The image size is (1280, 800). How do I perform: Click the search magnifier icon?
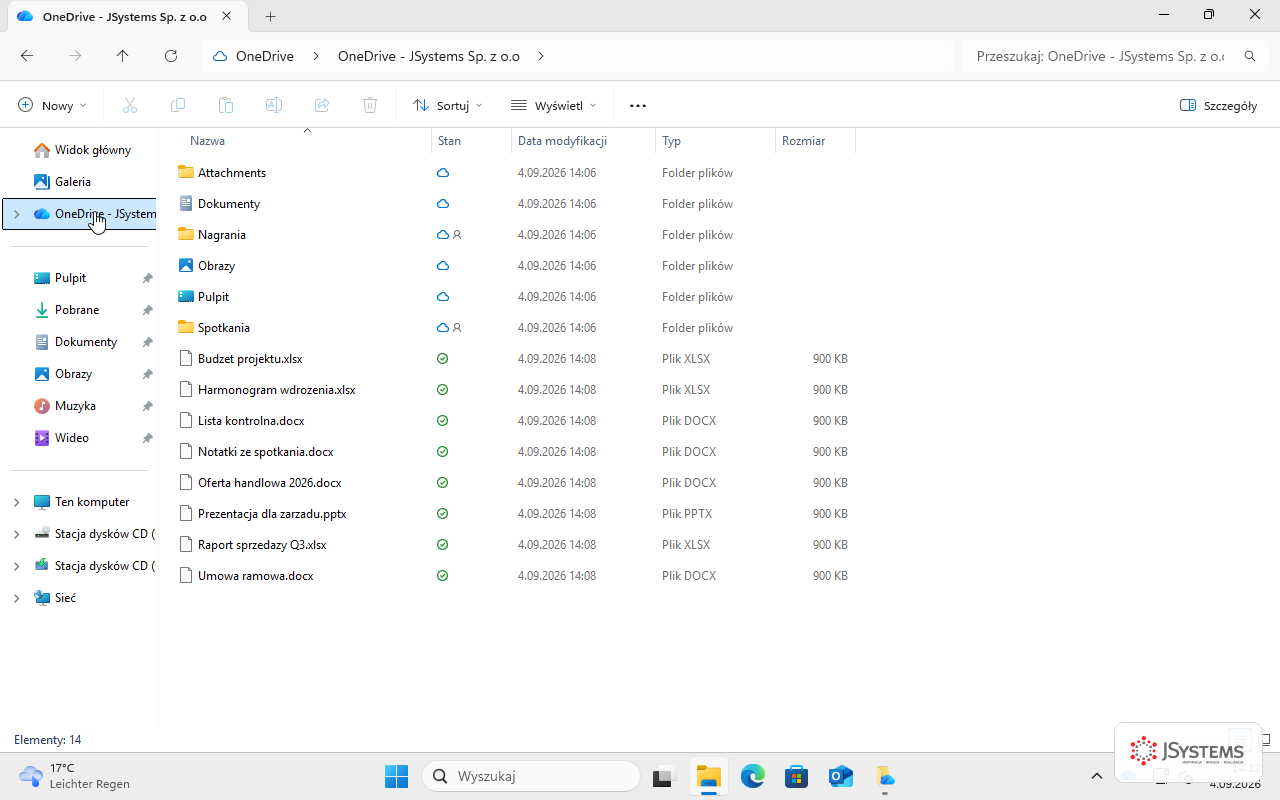1249,57
